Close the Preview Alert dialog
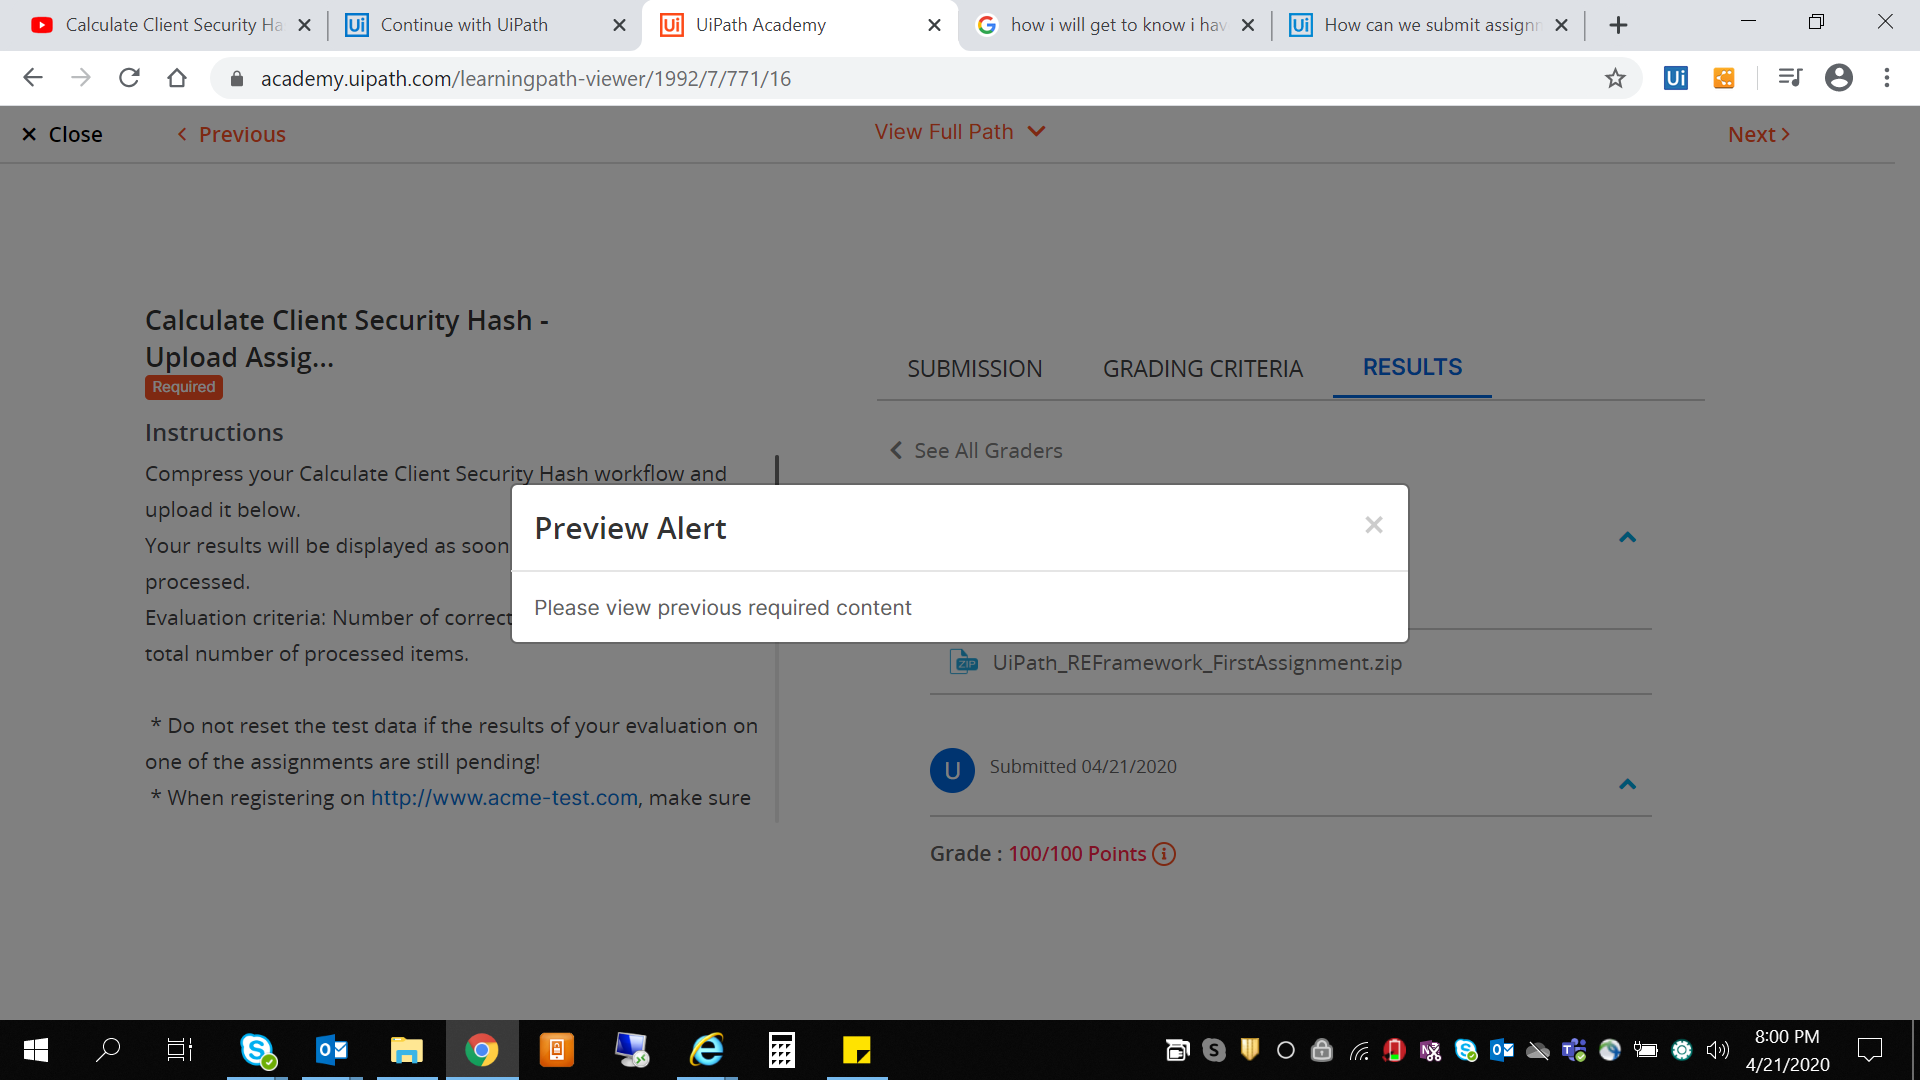Viewport: 1920px width, 1080px height. (x=1373, y=525)
